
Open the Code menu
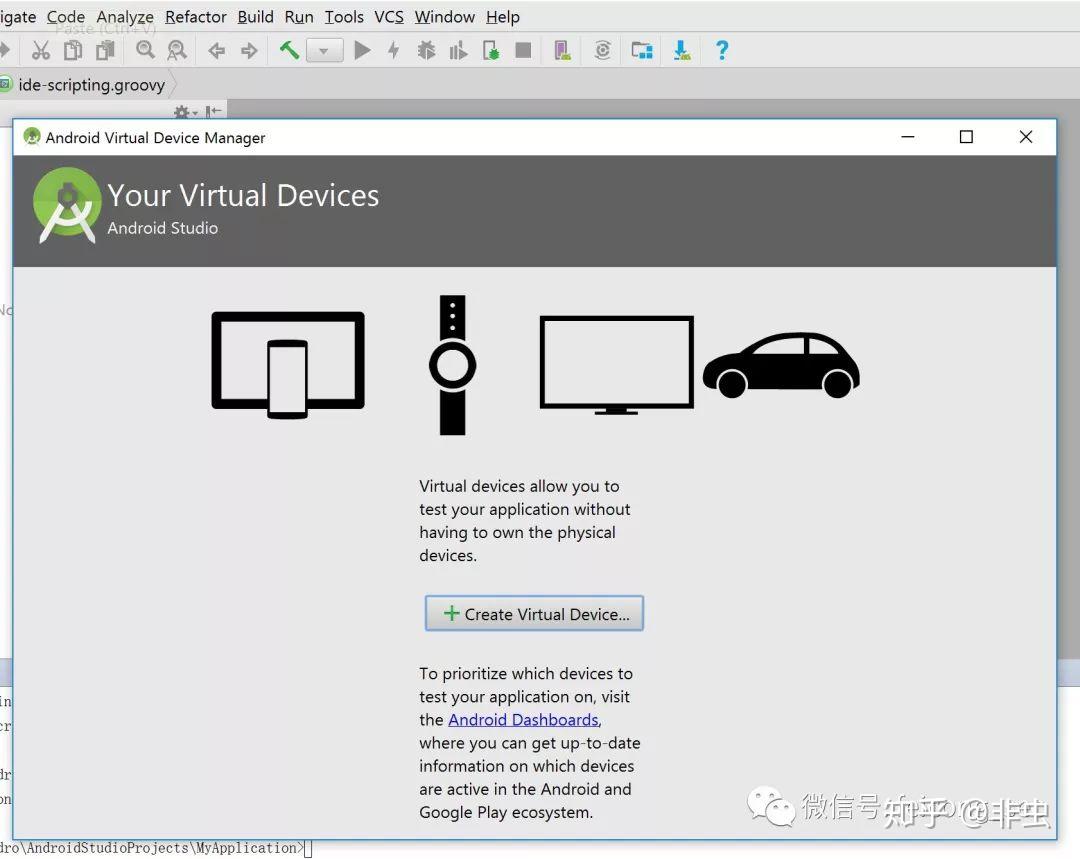tap(66, 17)
